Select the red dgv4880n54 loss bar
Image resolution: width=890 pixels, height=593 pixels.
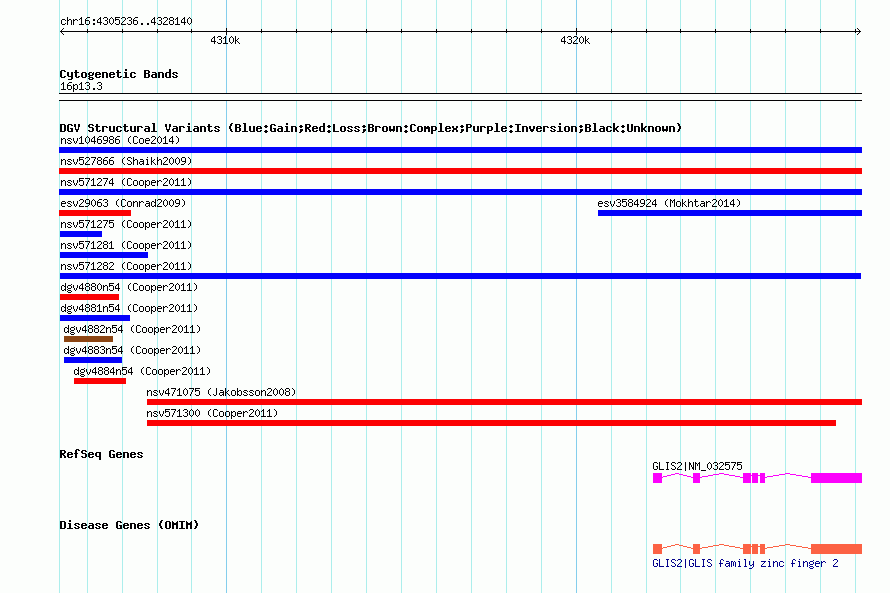pos(89,297)
